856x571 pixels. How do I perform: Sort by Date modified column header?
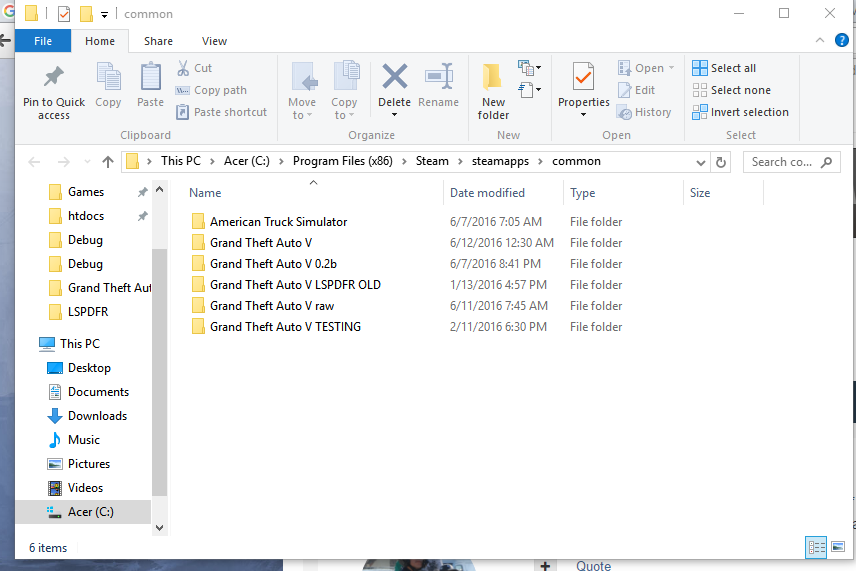click(487, 193)
